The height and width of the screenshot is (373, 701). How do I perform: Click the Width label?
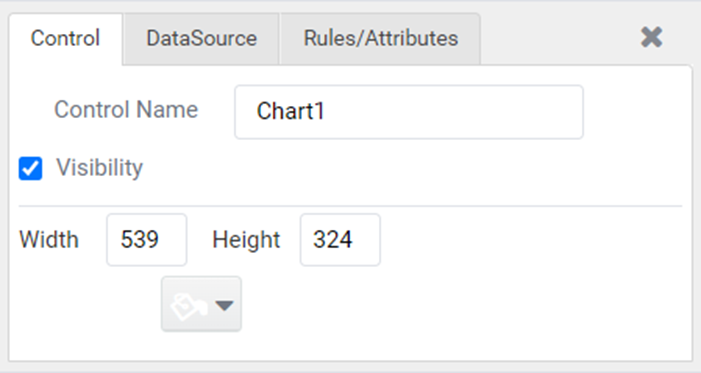(x=49, y=240)
